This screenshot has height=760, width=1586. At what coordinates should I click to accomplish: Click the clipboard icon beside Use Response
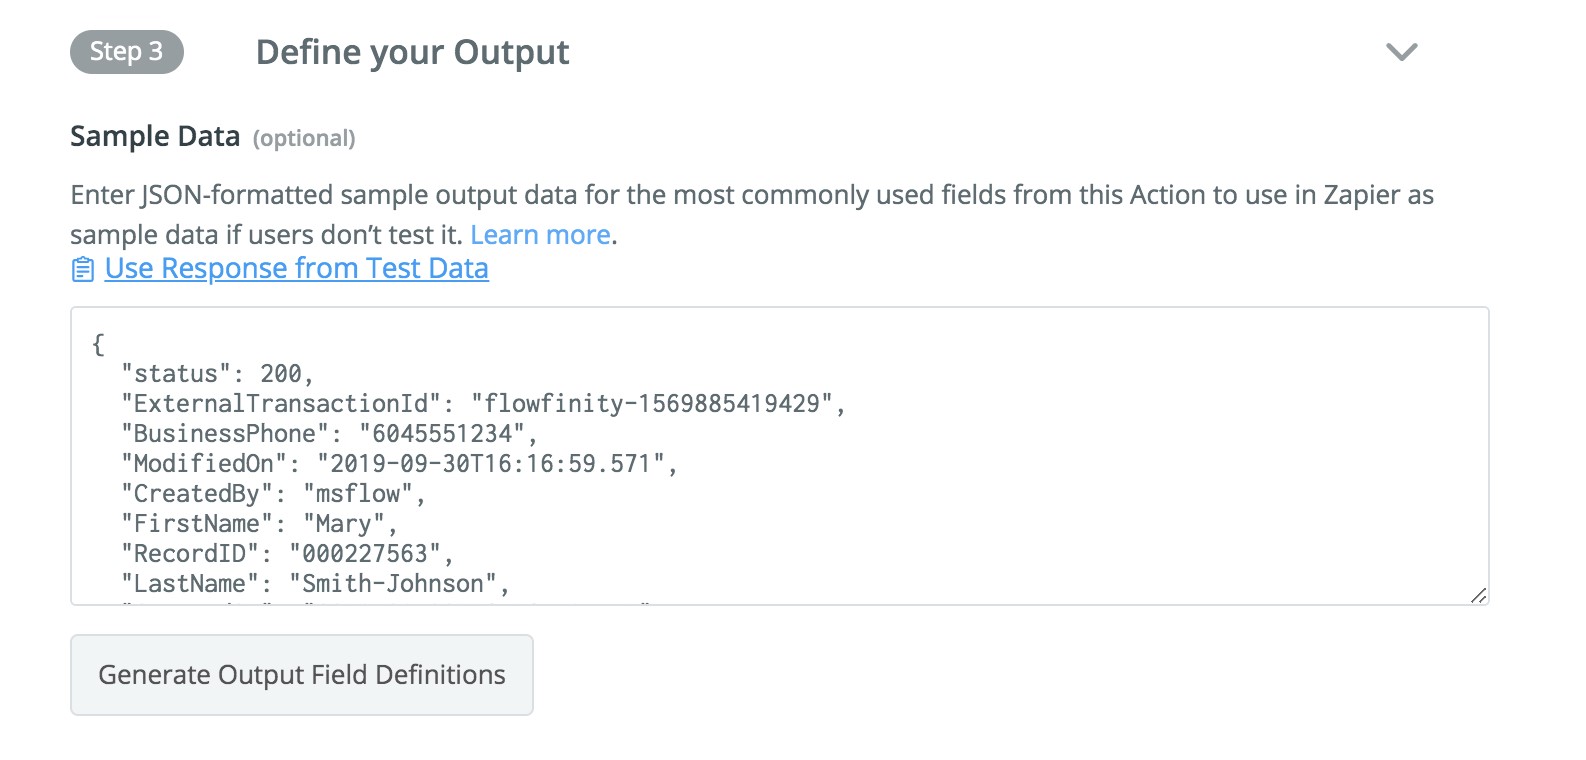[83, 269]
